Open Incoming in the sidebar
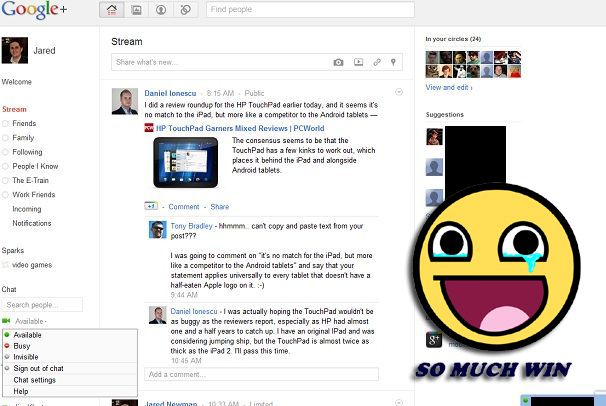 pyautogui.click(x=27, y=209)
